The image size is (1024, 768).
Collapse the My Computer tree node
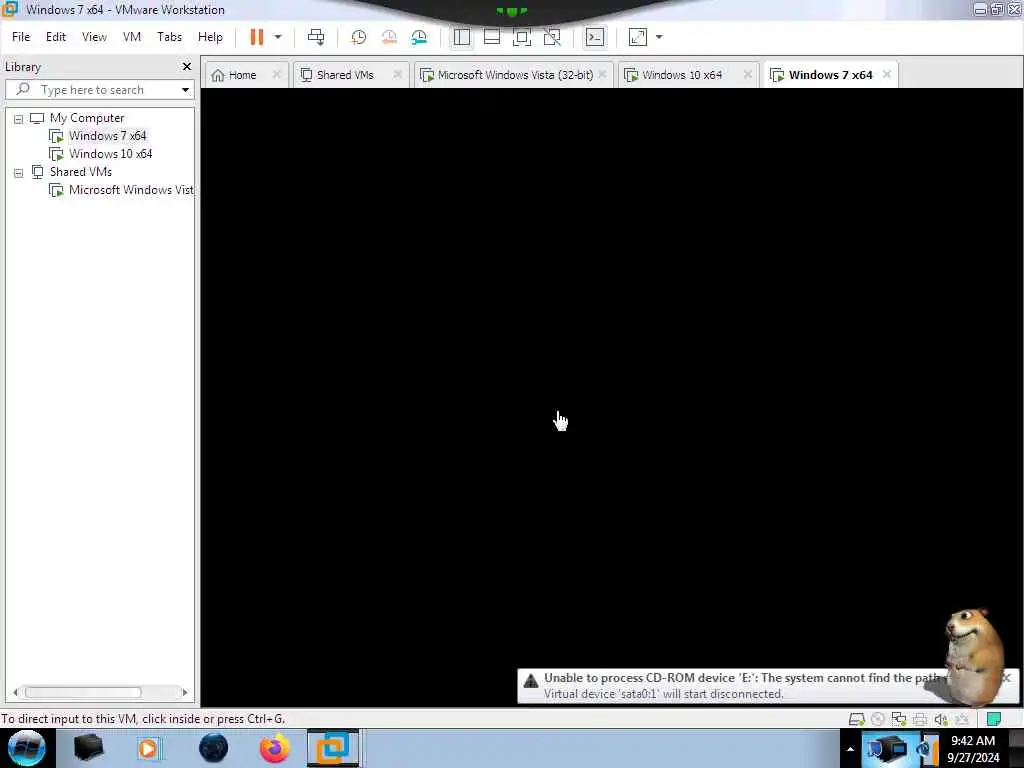tap(18, 119)
